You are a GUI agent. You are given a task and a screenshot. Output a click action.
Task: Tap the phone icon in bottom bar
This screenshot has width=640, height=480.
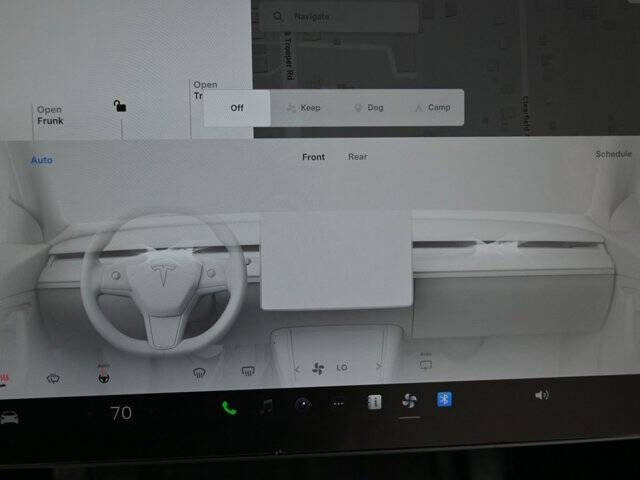[x=229, y=407]
